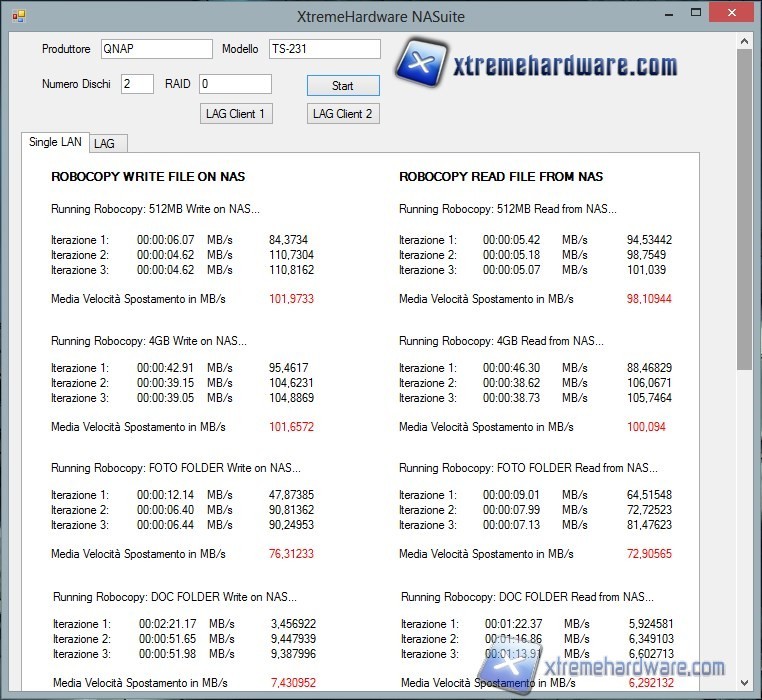Viewport: 762px width, 700px height.
Task: Click the ROBOCOPY READ FILE FROM NAS heading
Action: coord(501,177)
